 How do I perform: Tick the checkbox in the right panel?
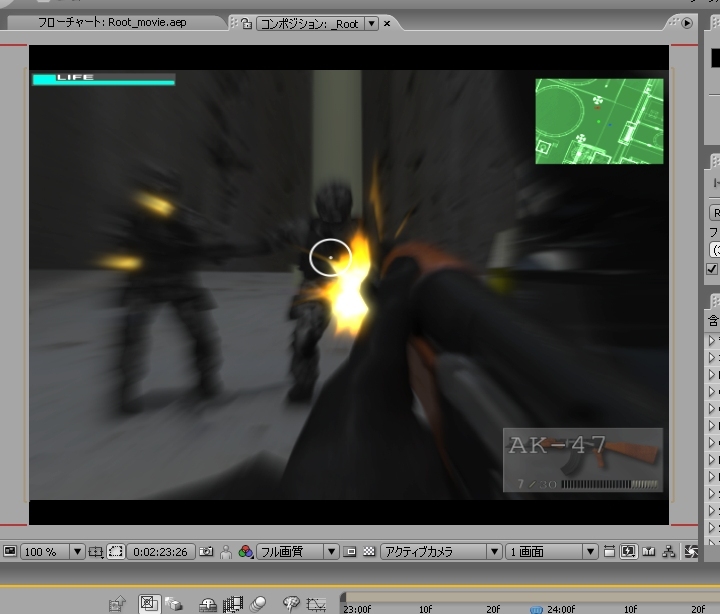712,269
